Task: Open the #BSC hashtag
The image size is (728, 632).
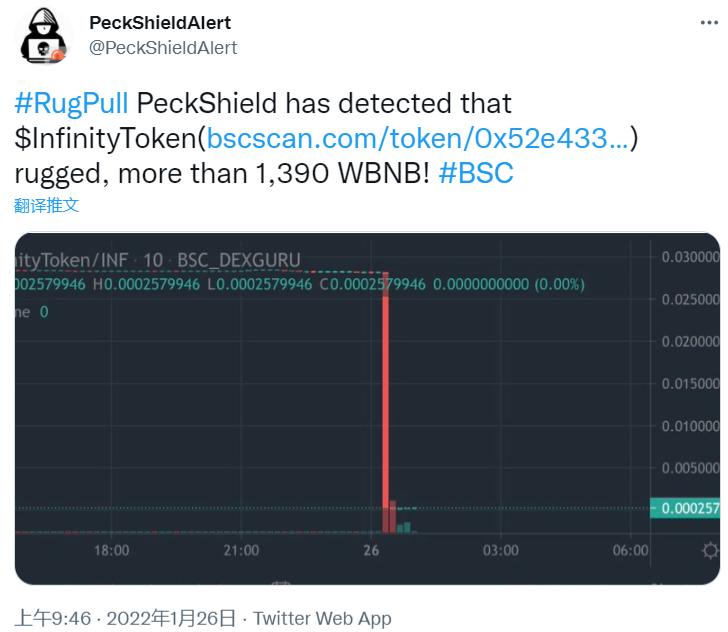Action: pyautogui.click(x=475, y=172)
